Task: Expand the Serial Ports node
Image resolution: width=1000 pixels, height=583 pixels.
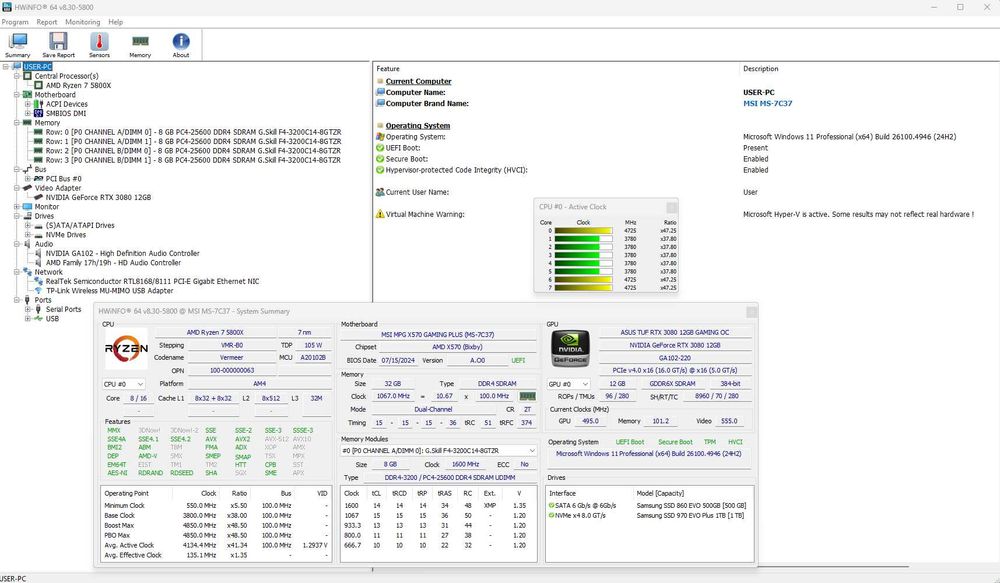Action: point(27,309)
